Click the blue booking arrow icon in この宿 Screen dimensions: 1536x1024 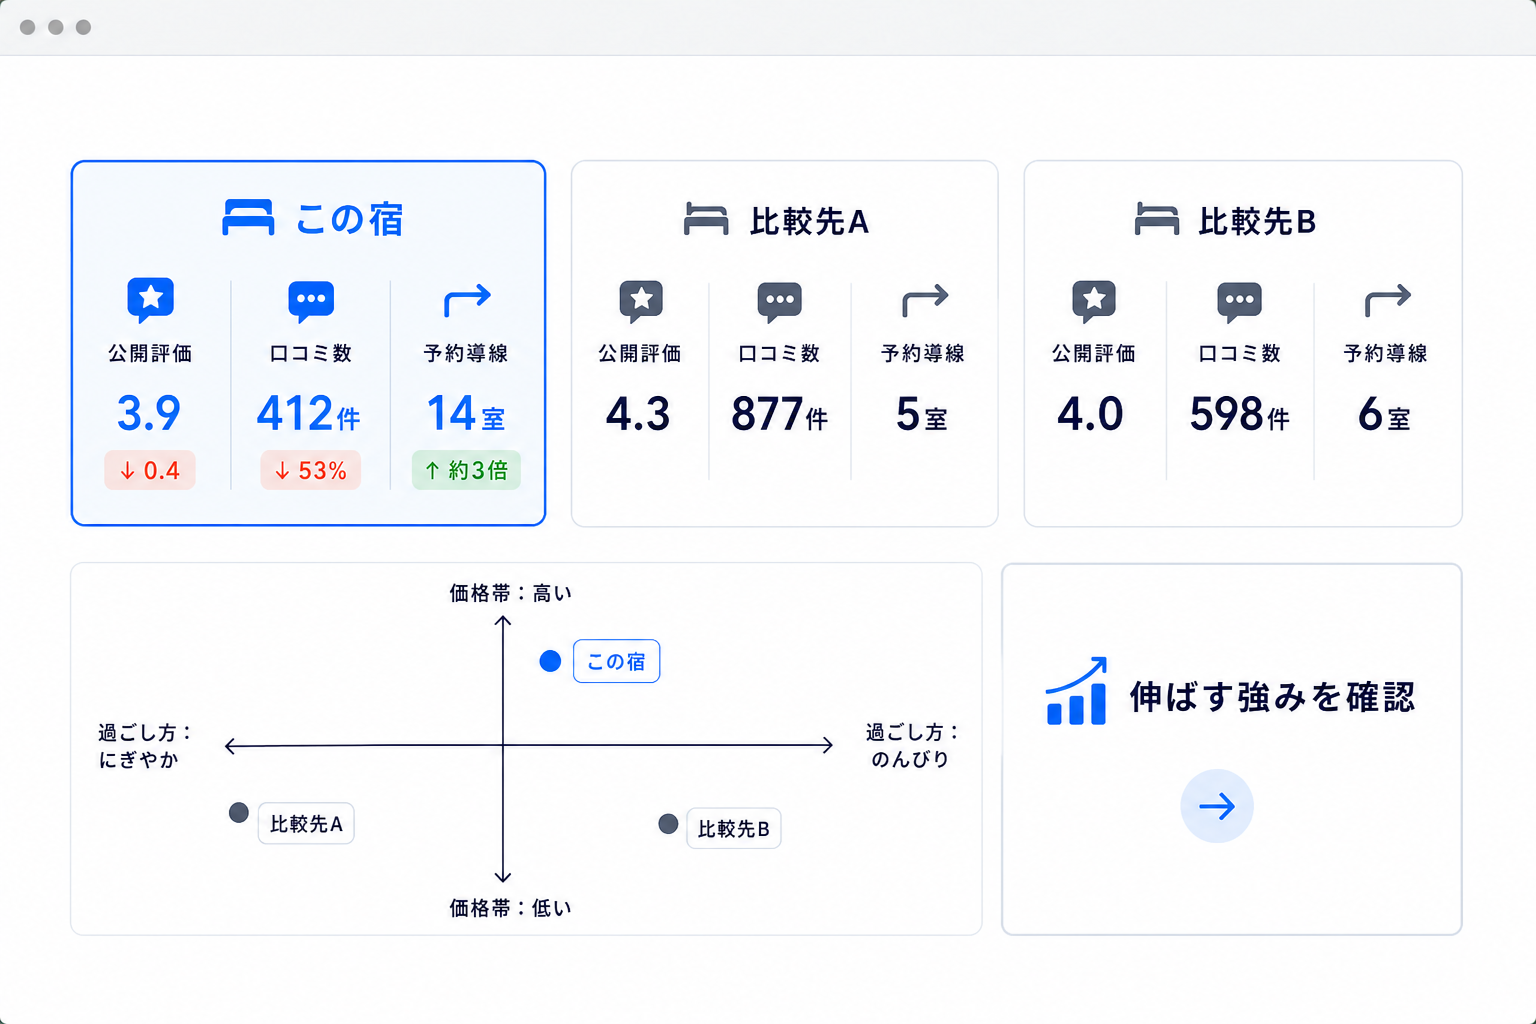(x=467, y=300)
